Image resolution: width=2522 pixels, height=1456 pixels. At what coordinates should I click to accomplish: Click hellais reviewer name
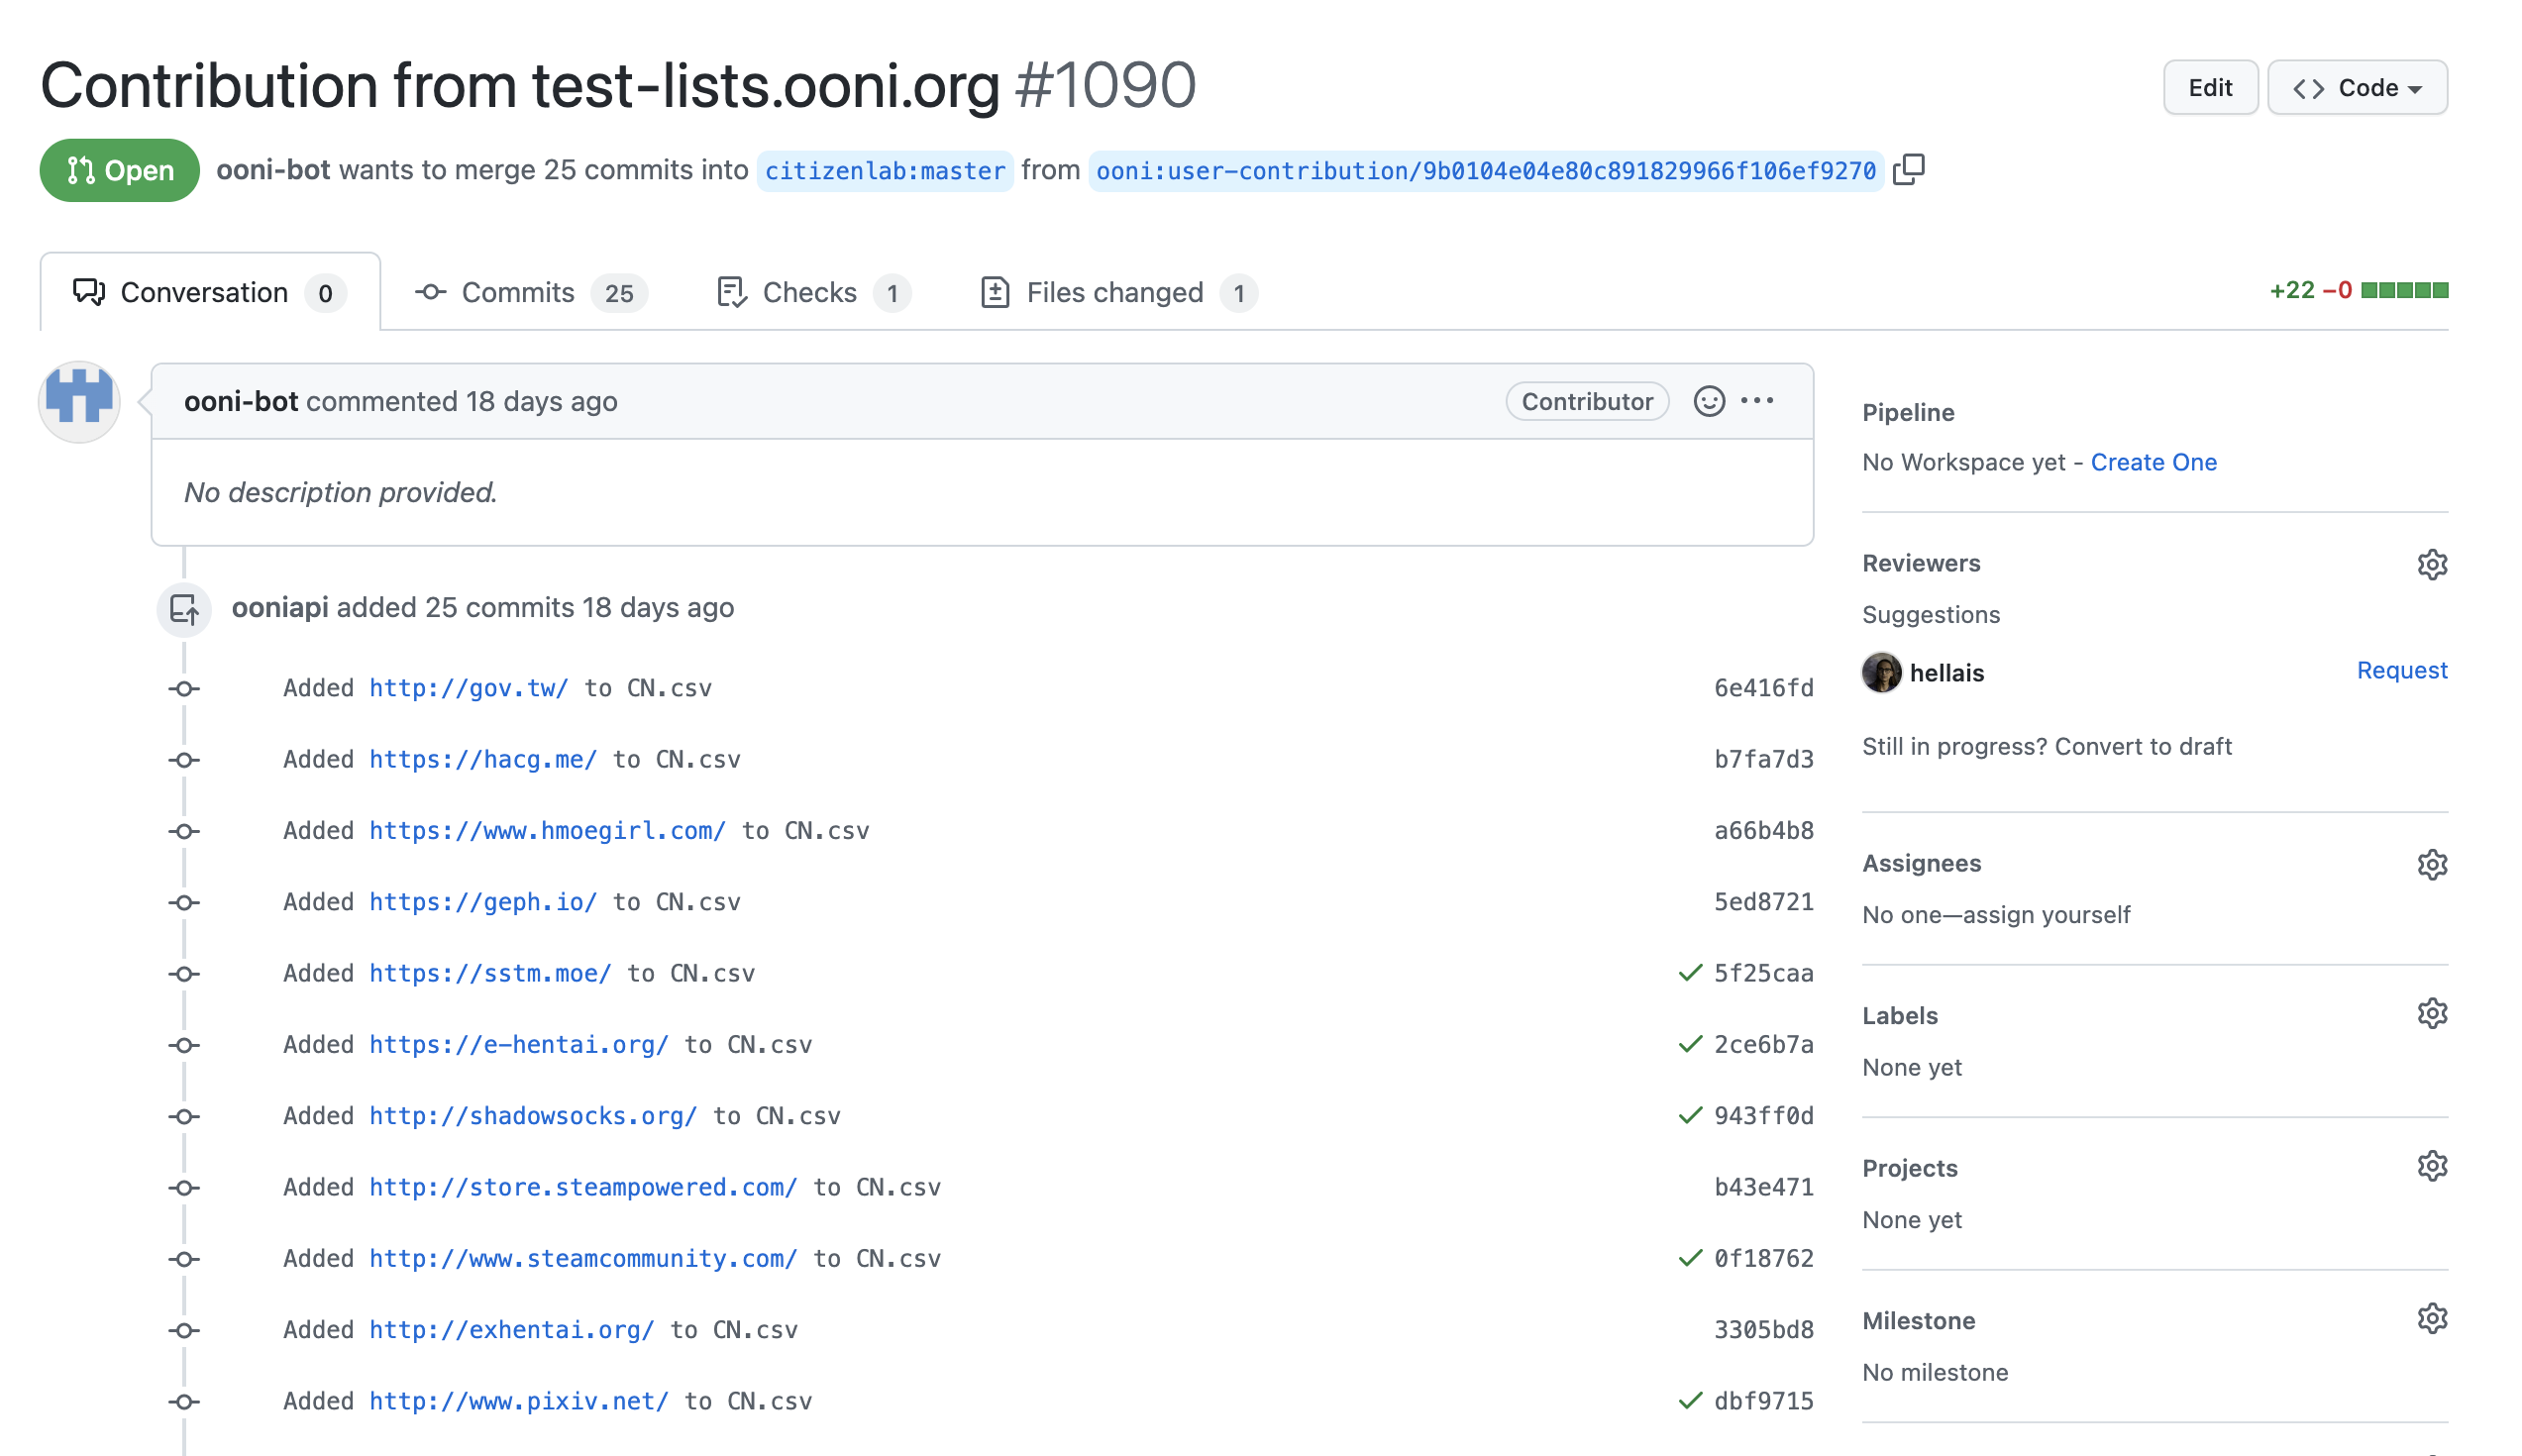1946,672
